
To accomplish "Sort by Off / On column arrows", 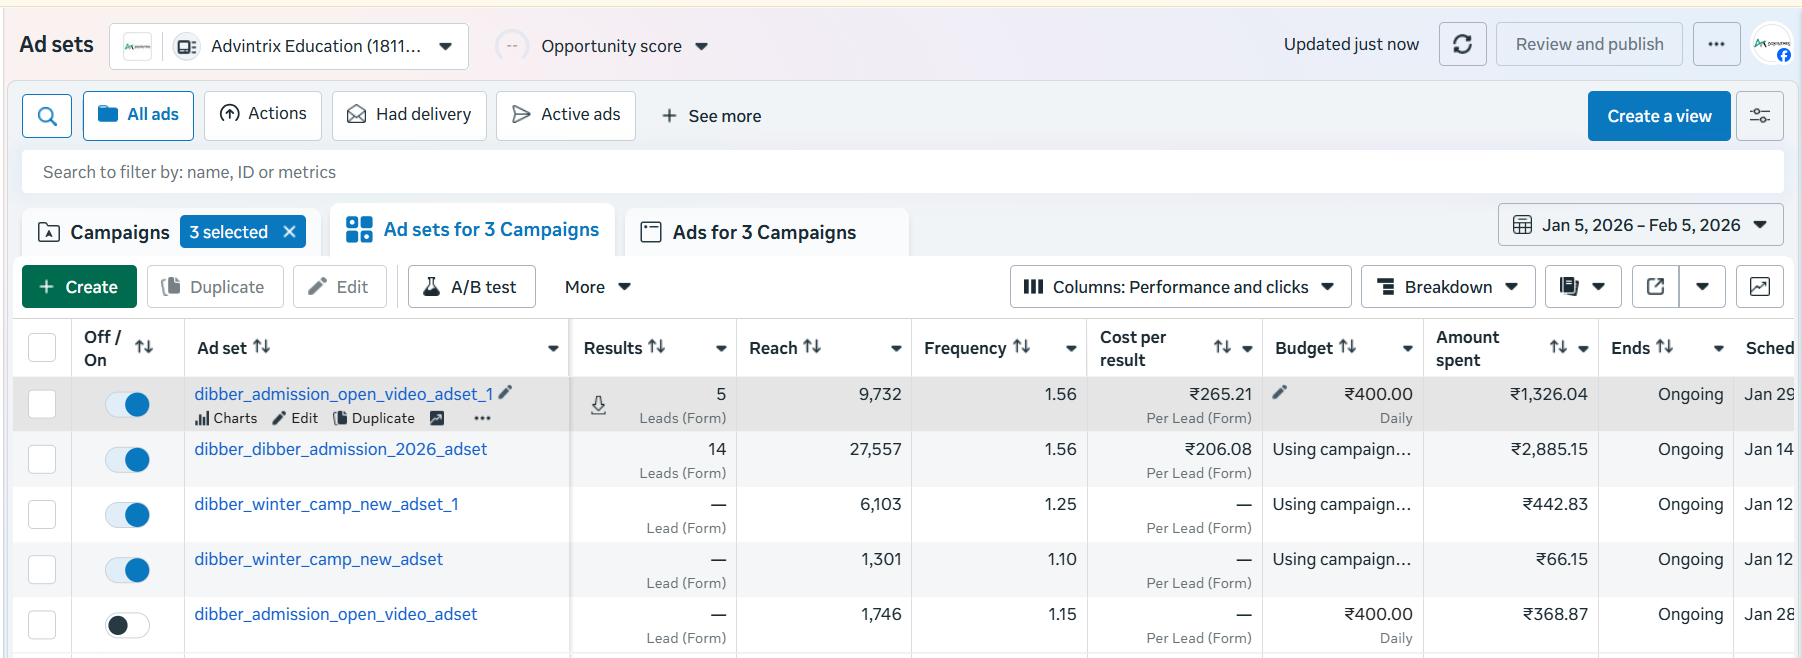I will pos(144,347).
